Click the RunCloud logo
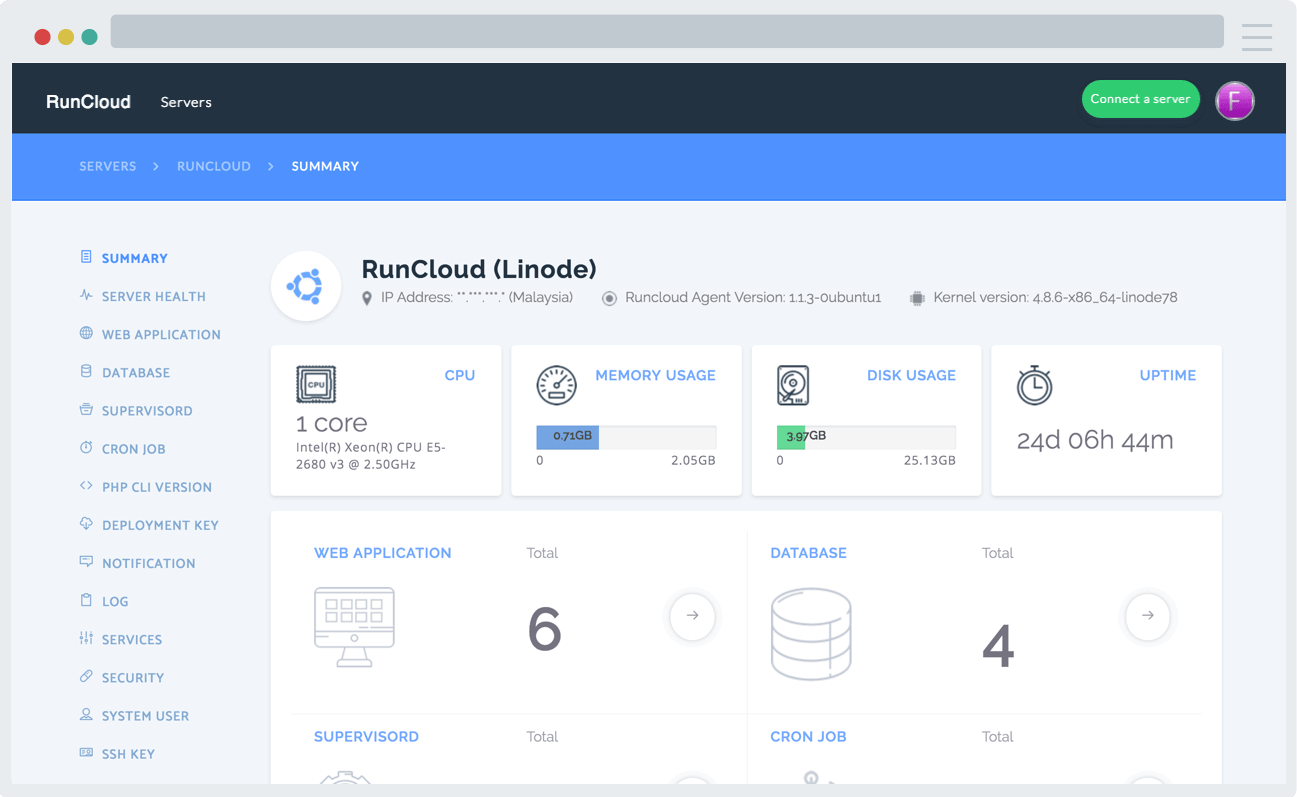This screenshot has width=1297, height=797. click(x=88, y=102)
